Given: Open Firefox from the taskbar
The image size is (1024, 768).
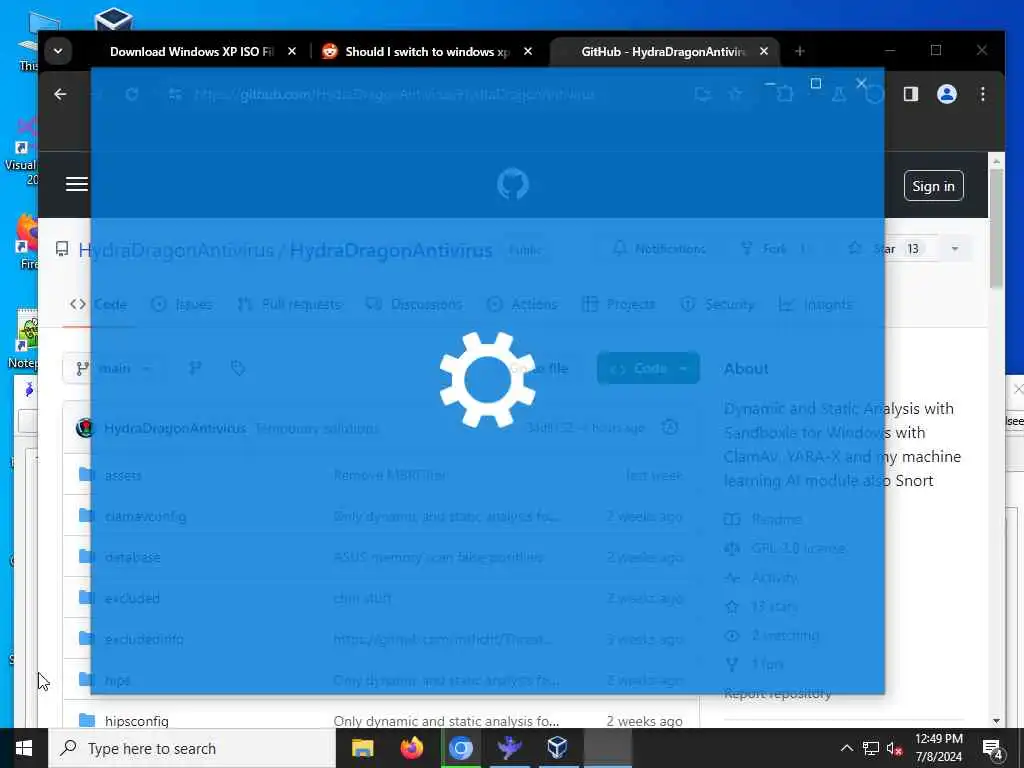Looking at the screenshot, I should click(x=411, y=748).
